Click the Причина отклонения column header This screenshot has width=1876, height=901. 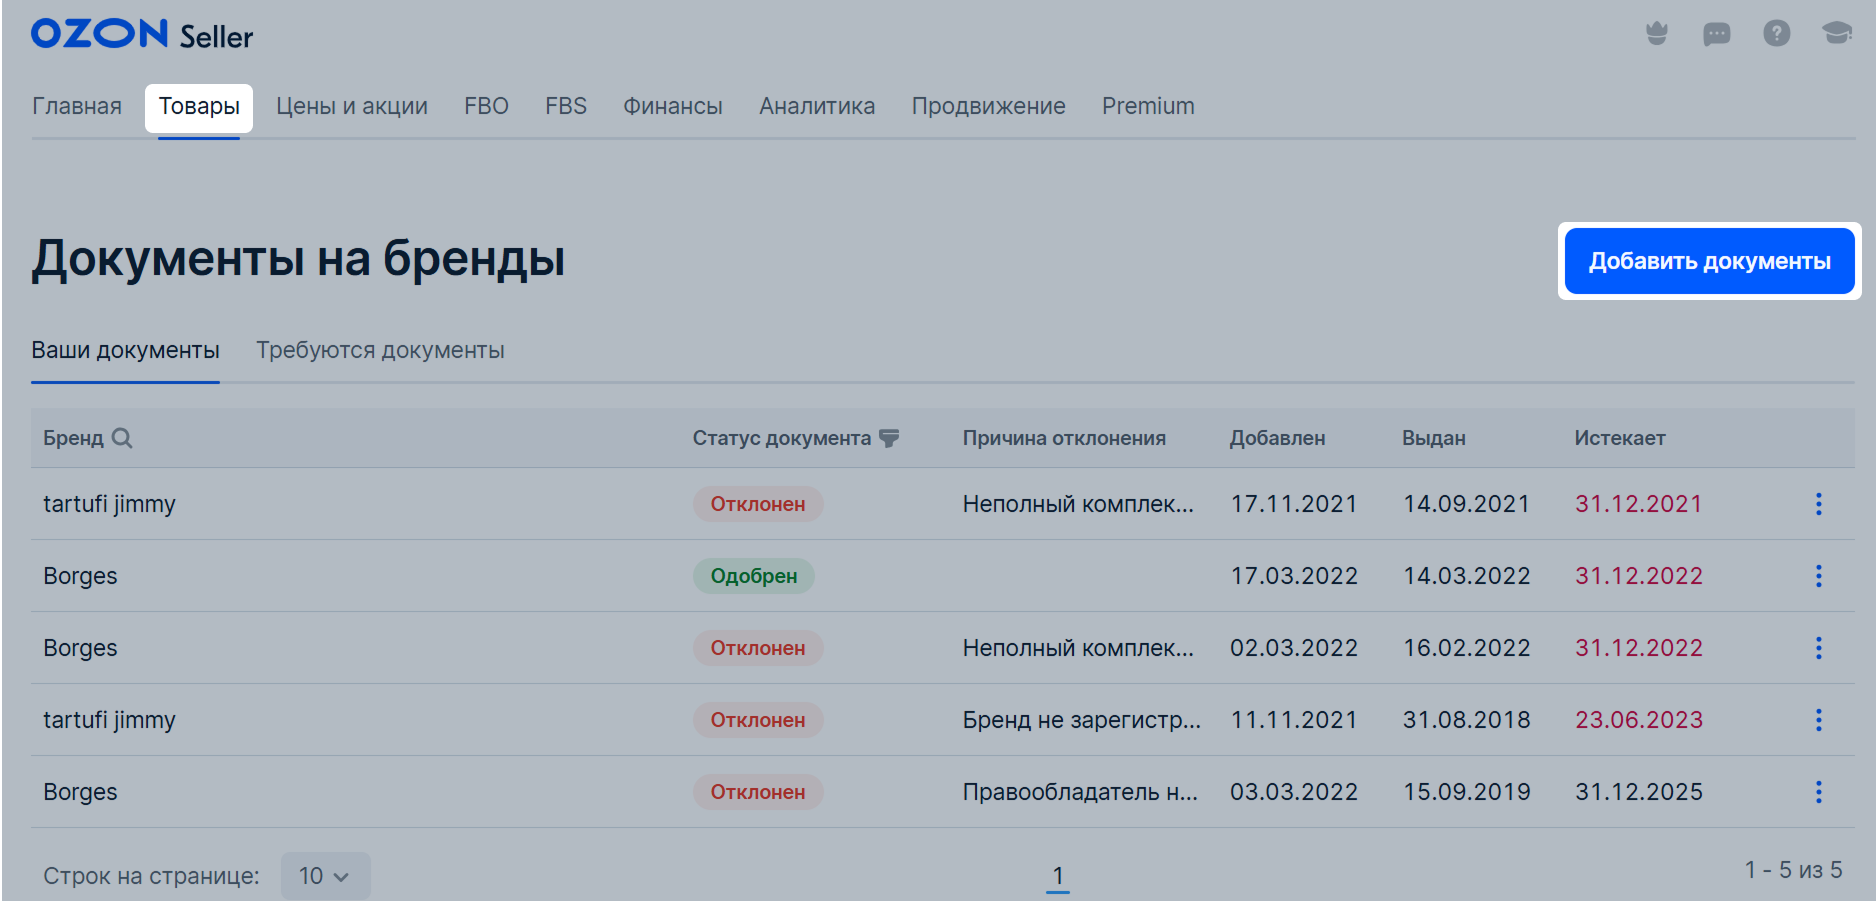tap(1064, 438)
